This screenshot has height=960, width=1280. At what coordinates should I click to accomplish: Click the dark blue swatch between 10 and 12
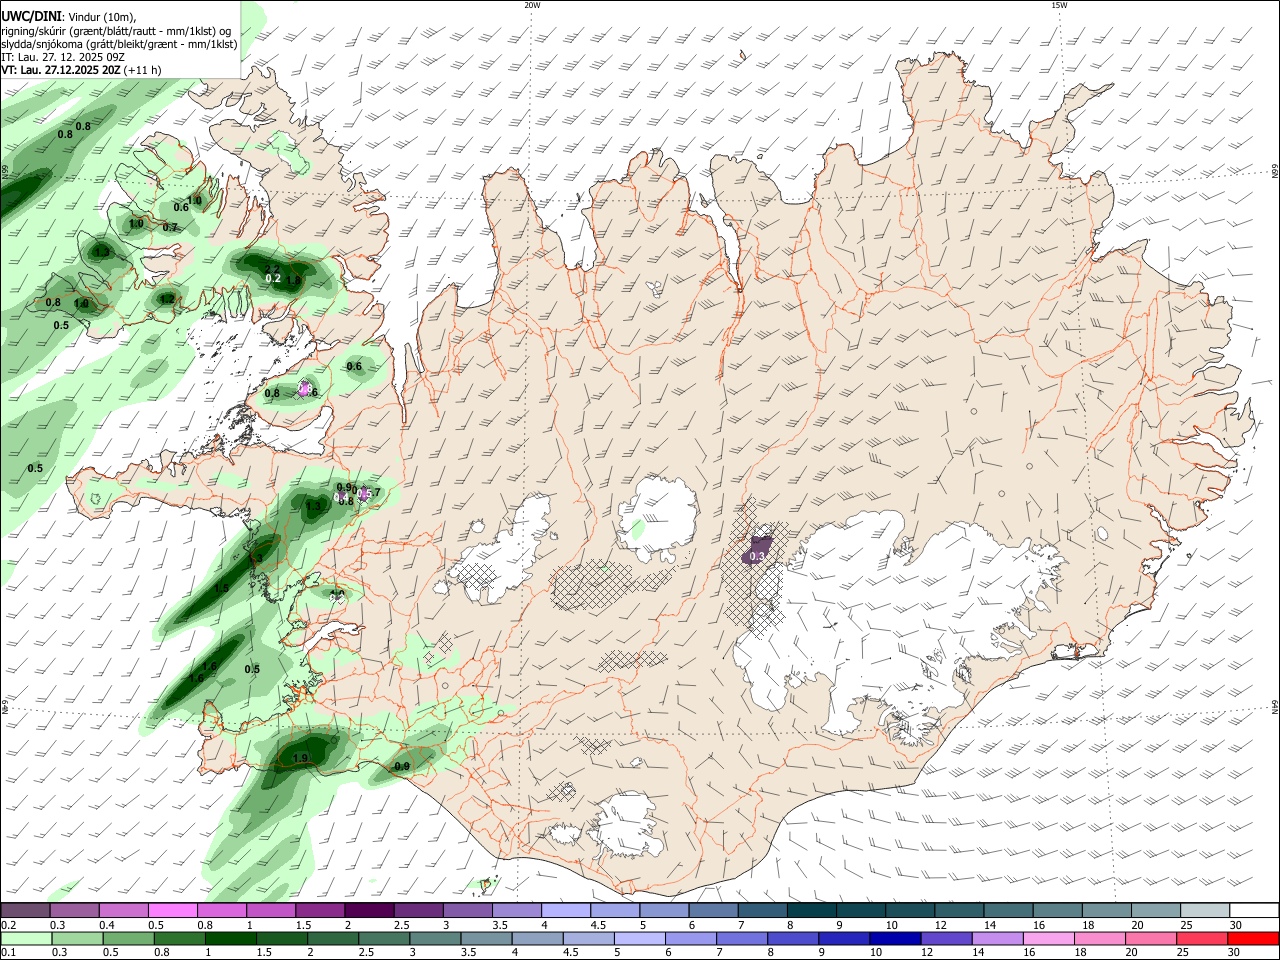coord(895,939)
